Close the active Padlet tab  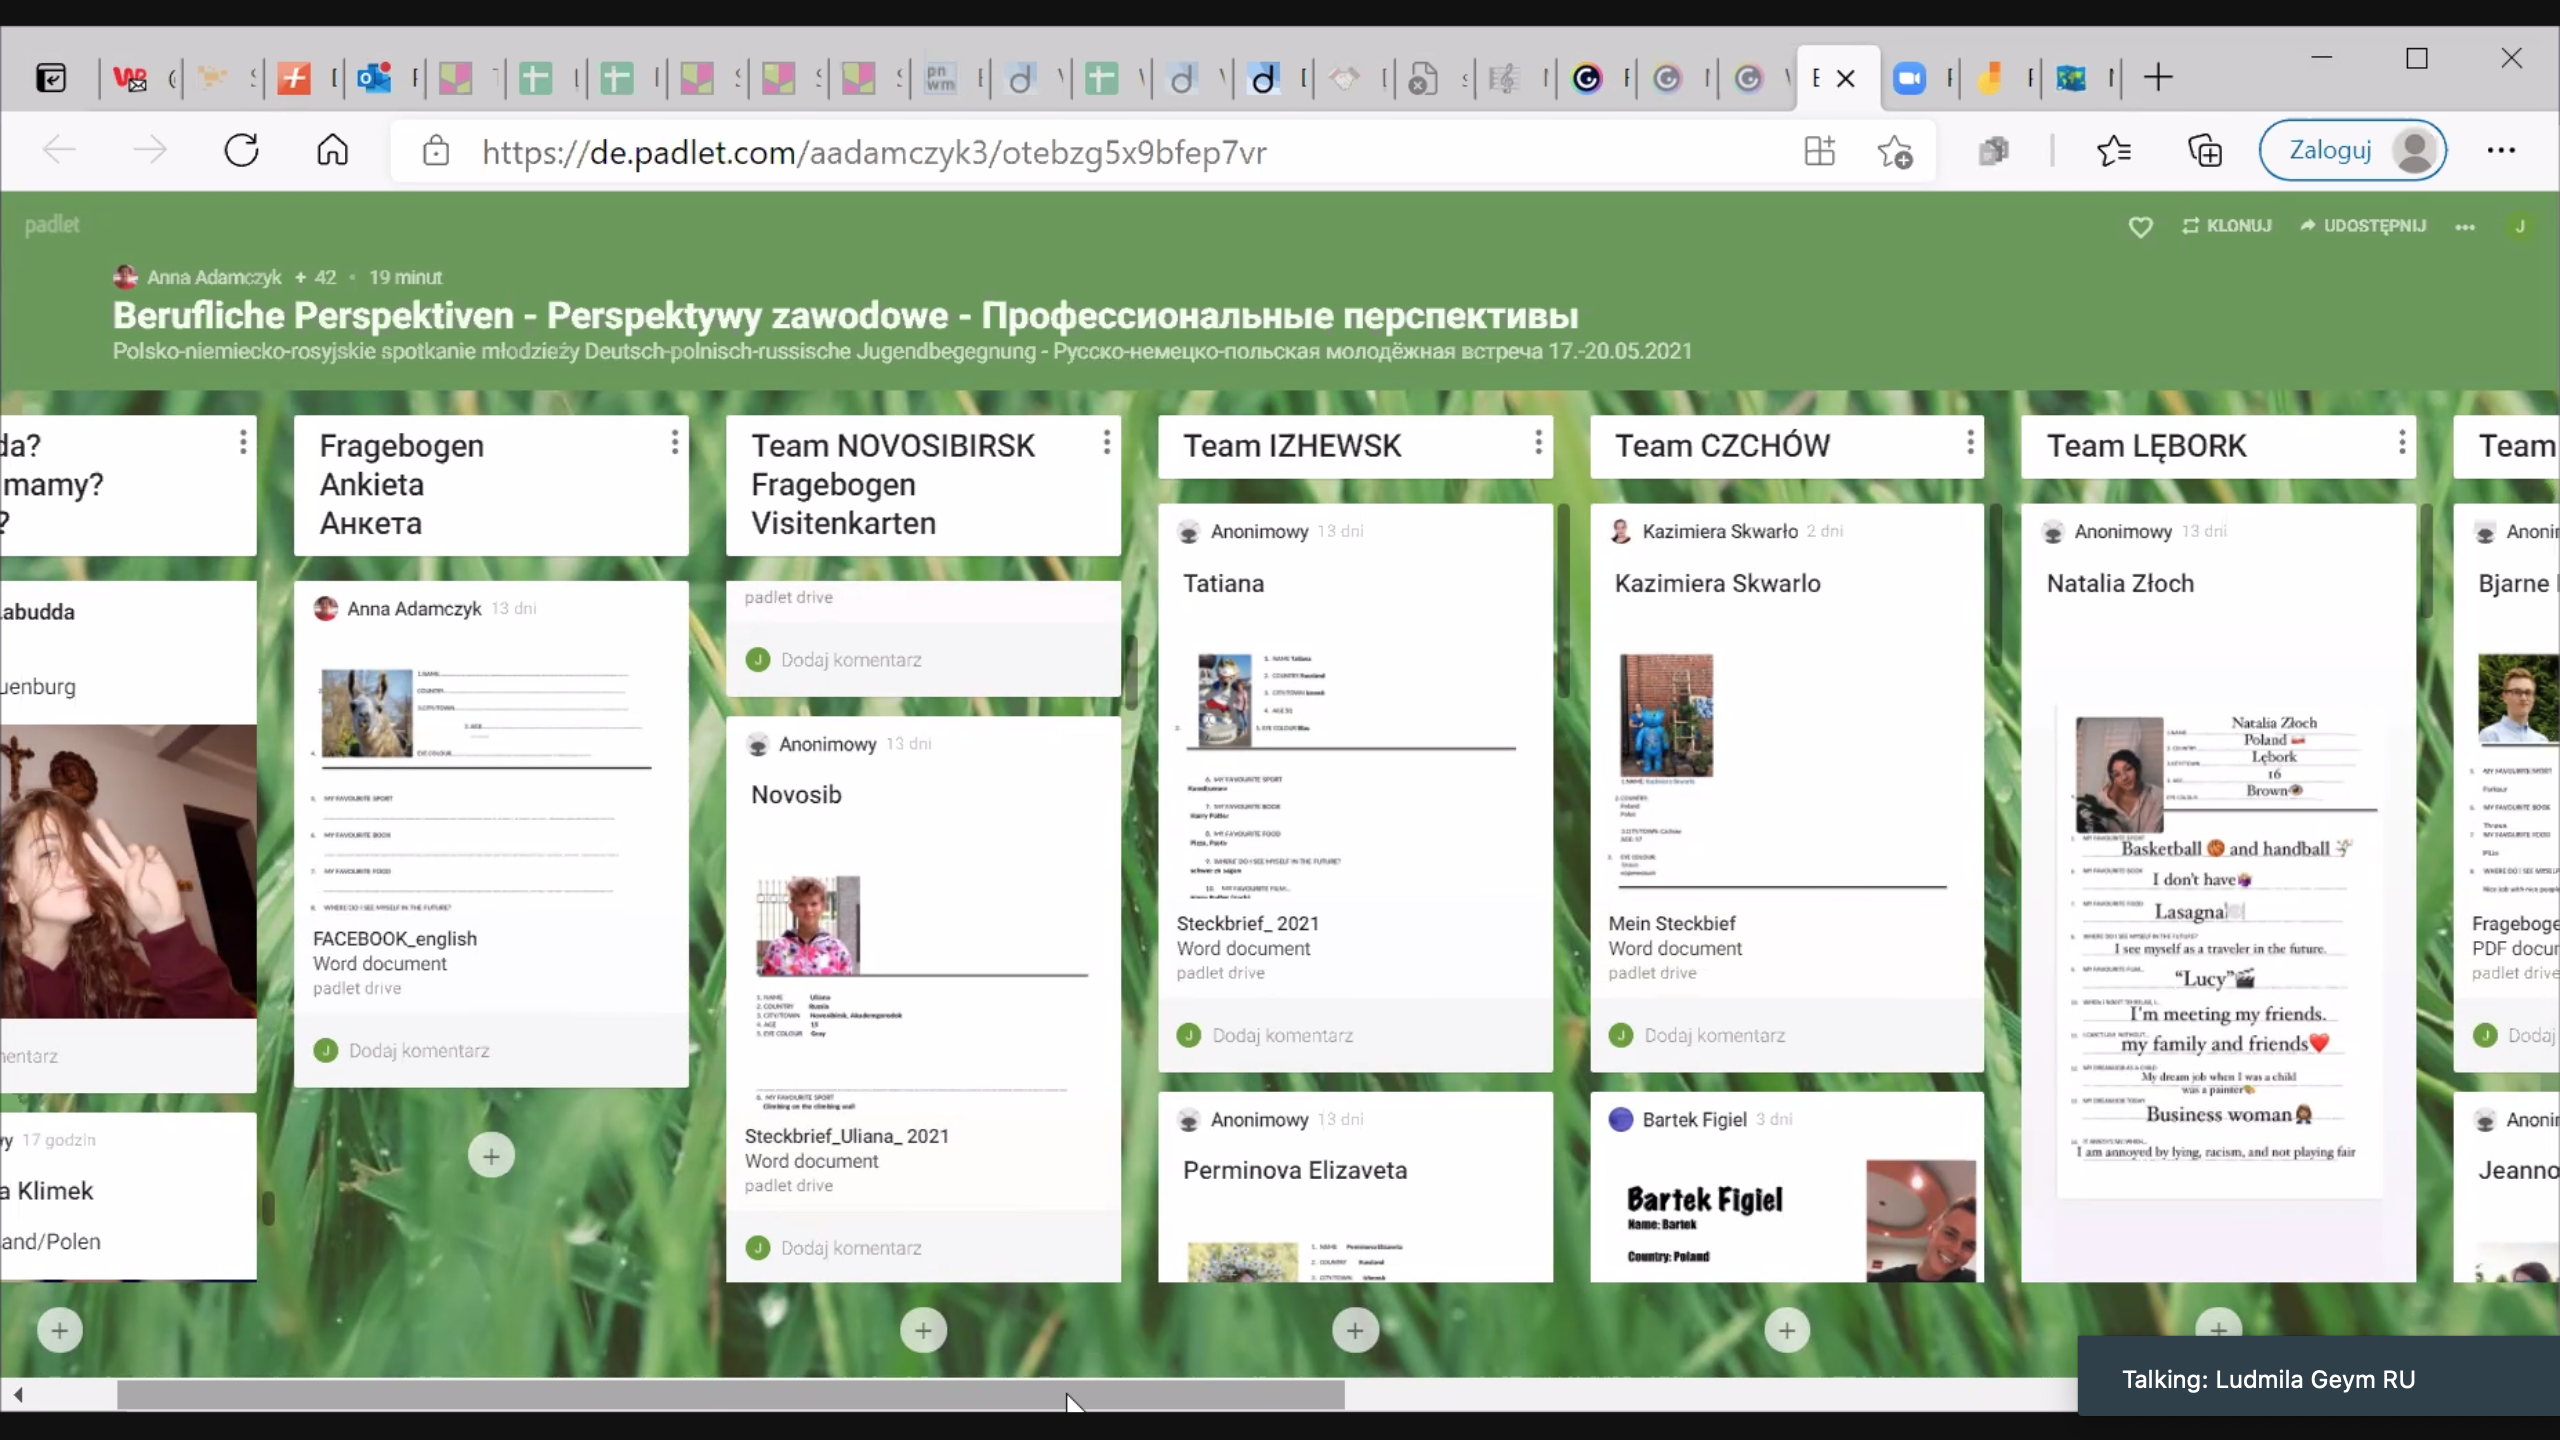point(1846,78)
